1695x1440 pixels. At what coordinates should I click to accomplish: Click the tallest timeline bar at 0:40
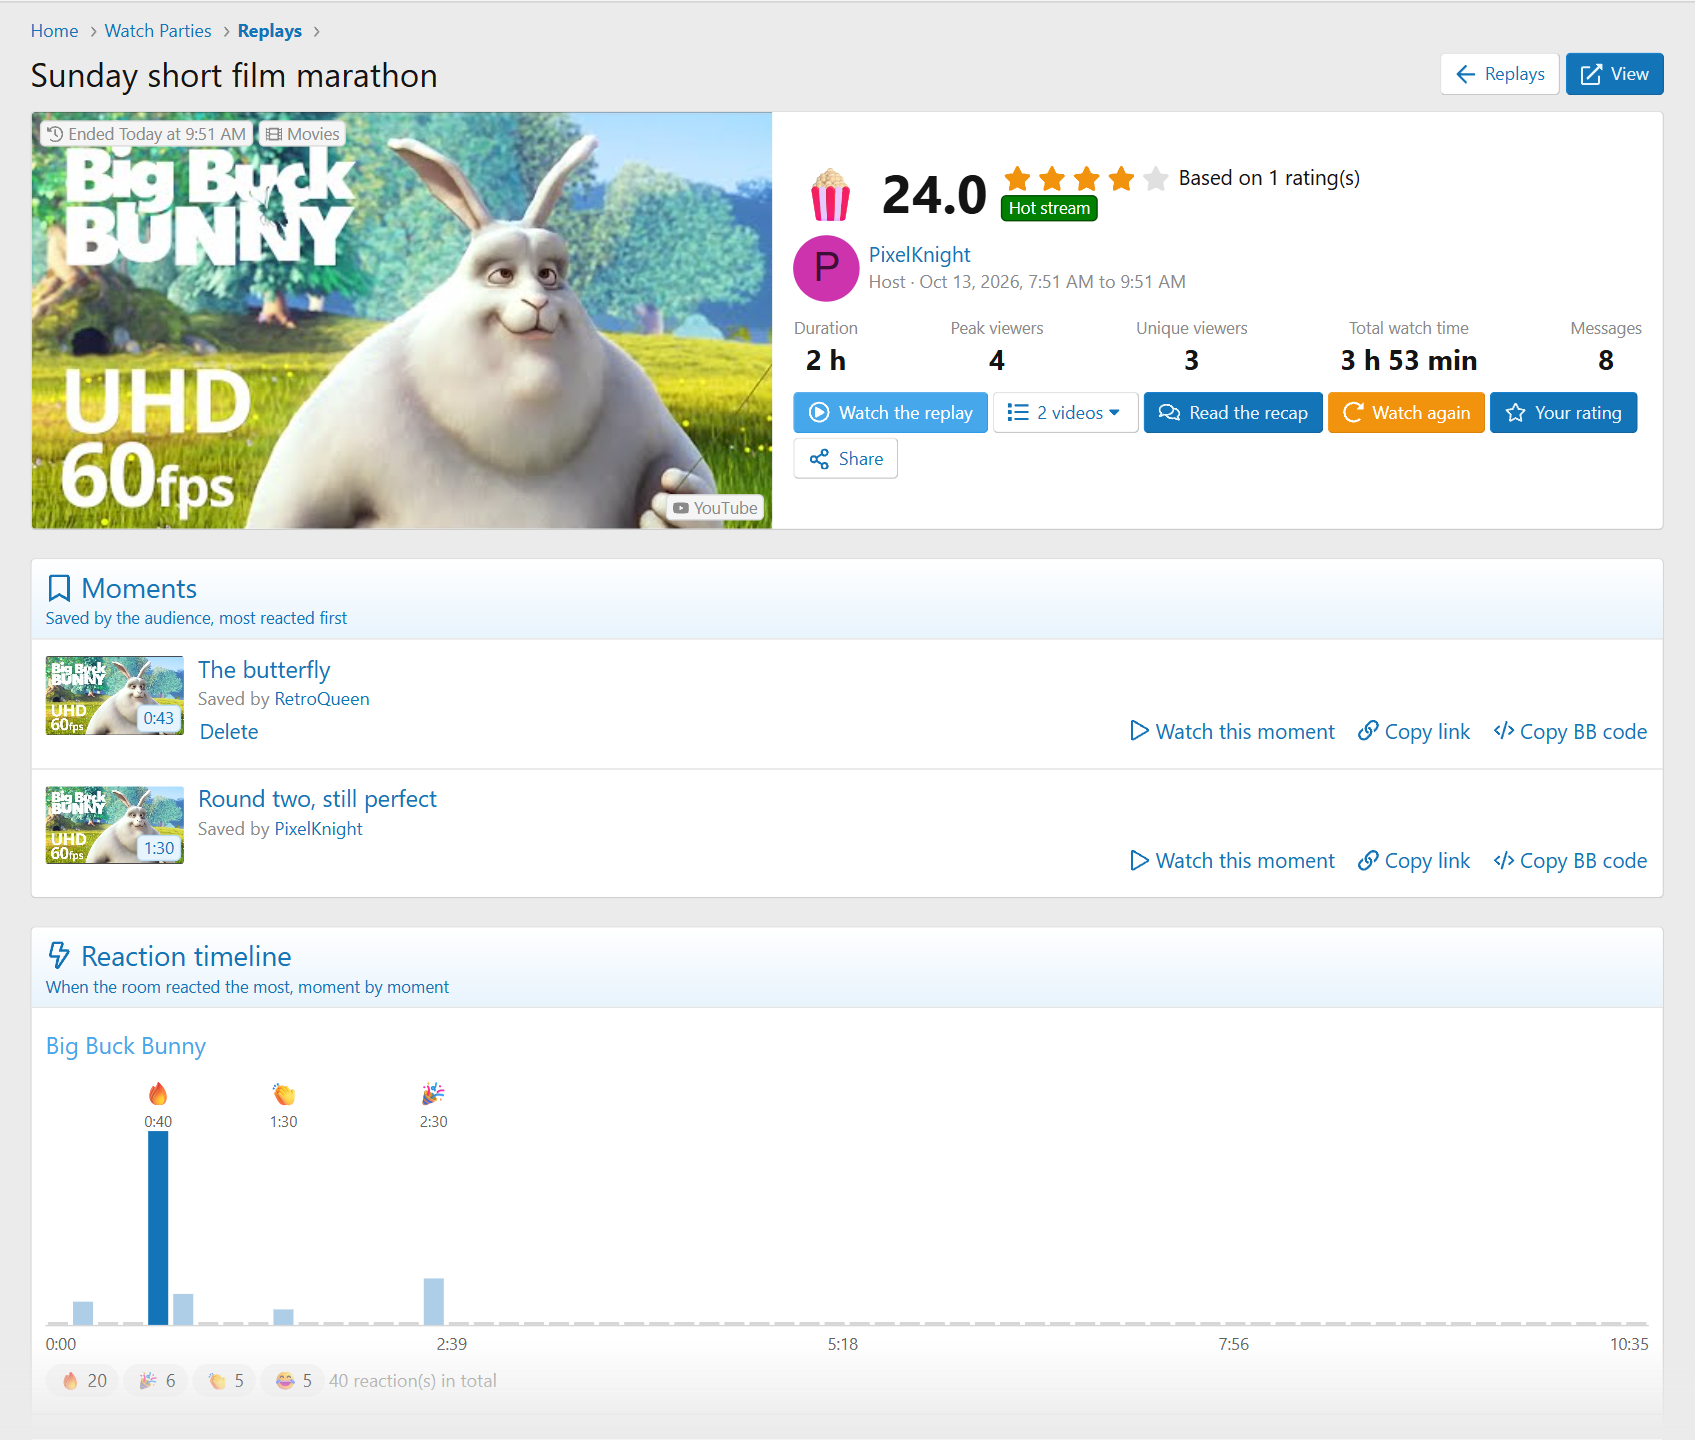[158, 1228]
